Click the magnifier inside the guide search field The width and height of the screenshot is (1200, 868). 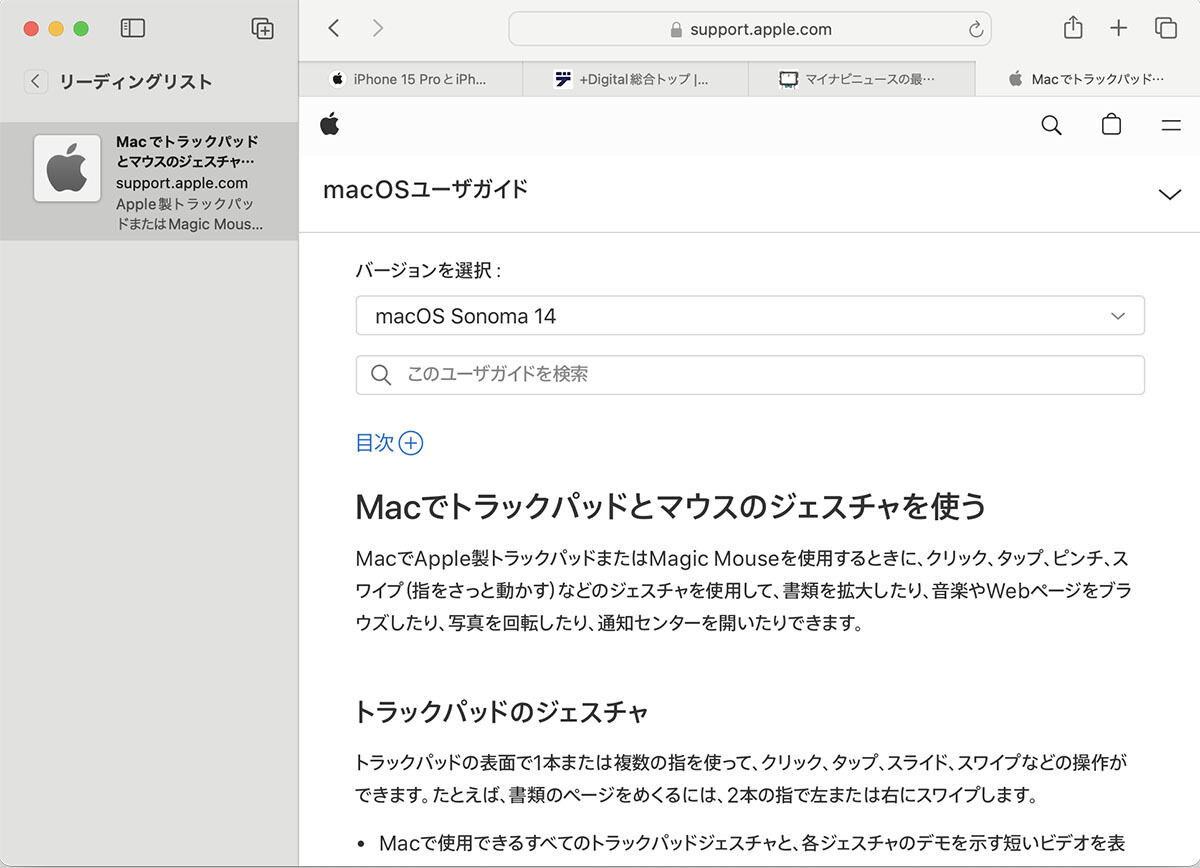tap(381, 375)
